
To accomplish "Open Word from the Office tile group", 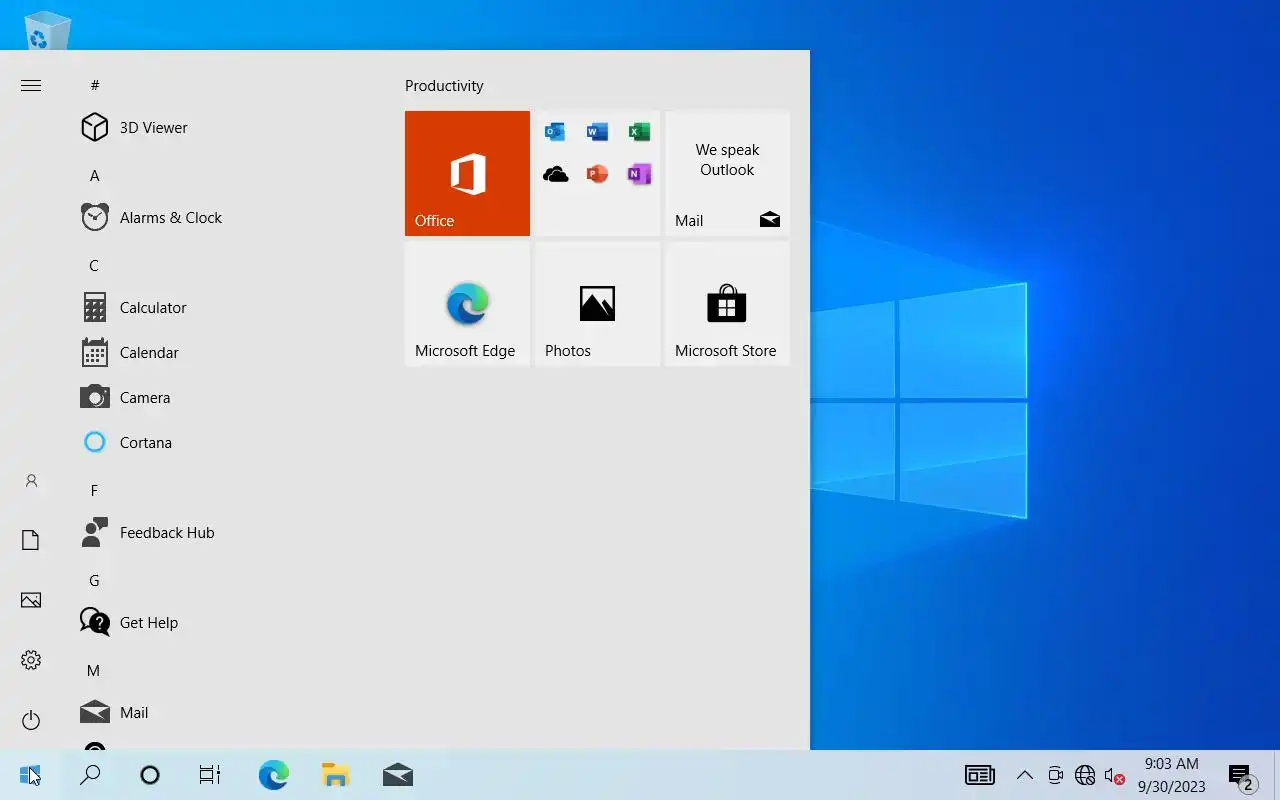I will 597,132.
